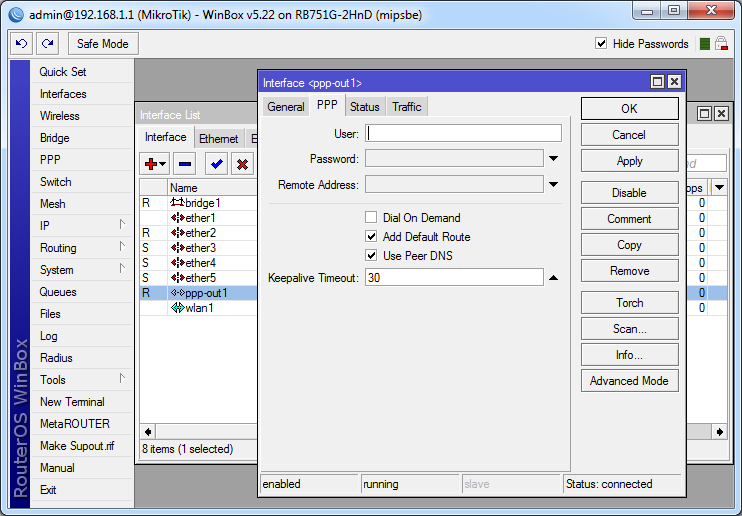The width and height of the screenshot is (742, 516).
Task: Click the Disable button in dialog
Action: coord(629,193)
